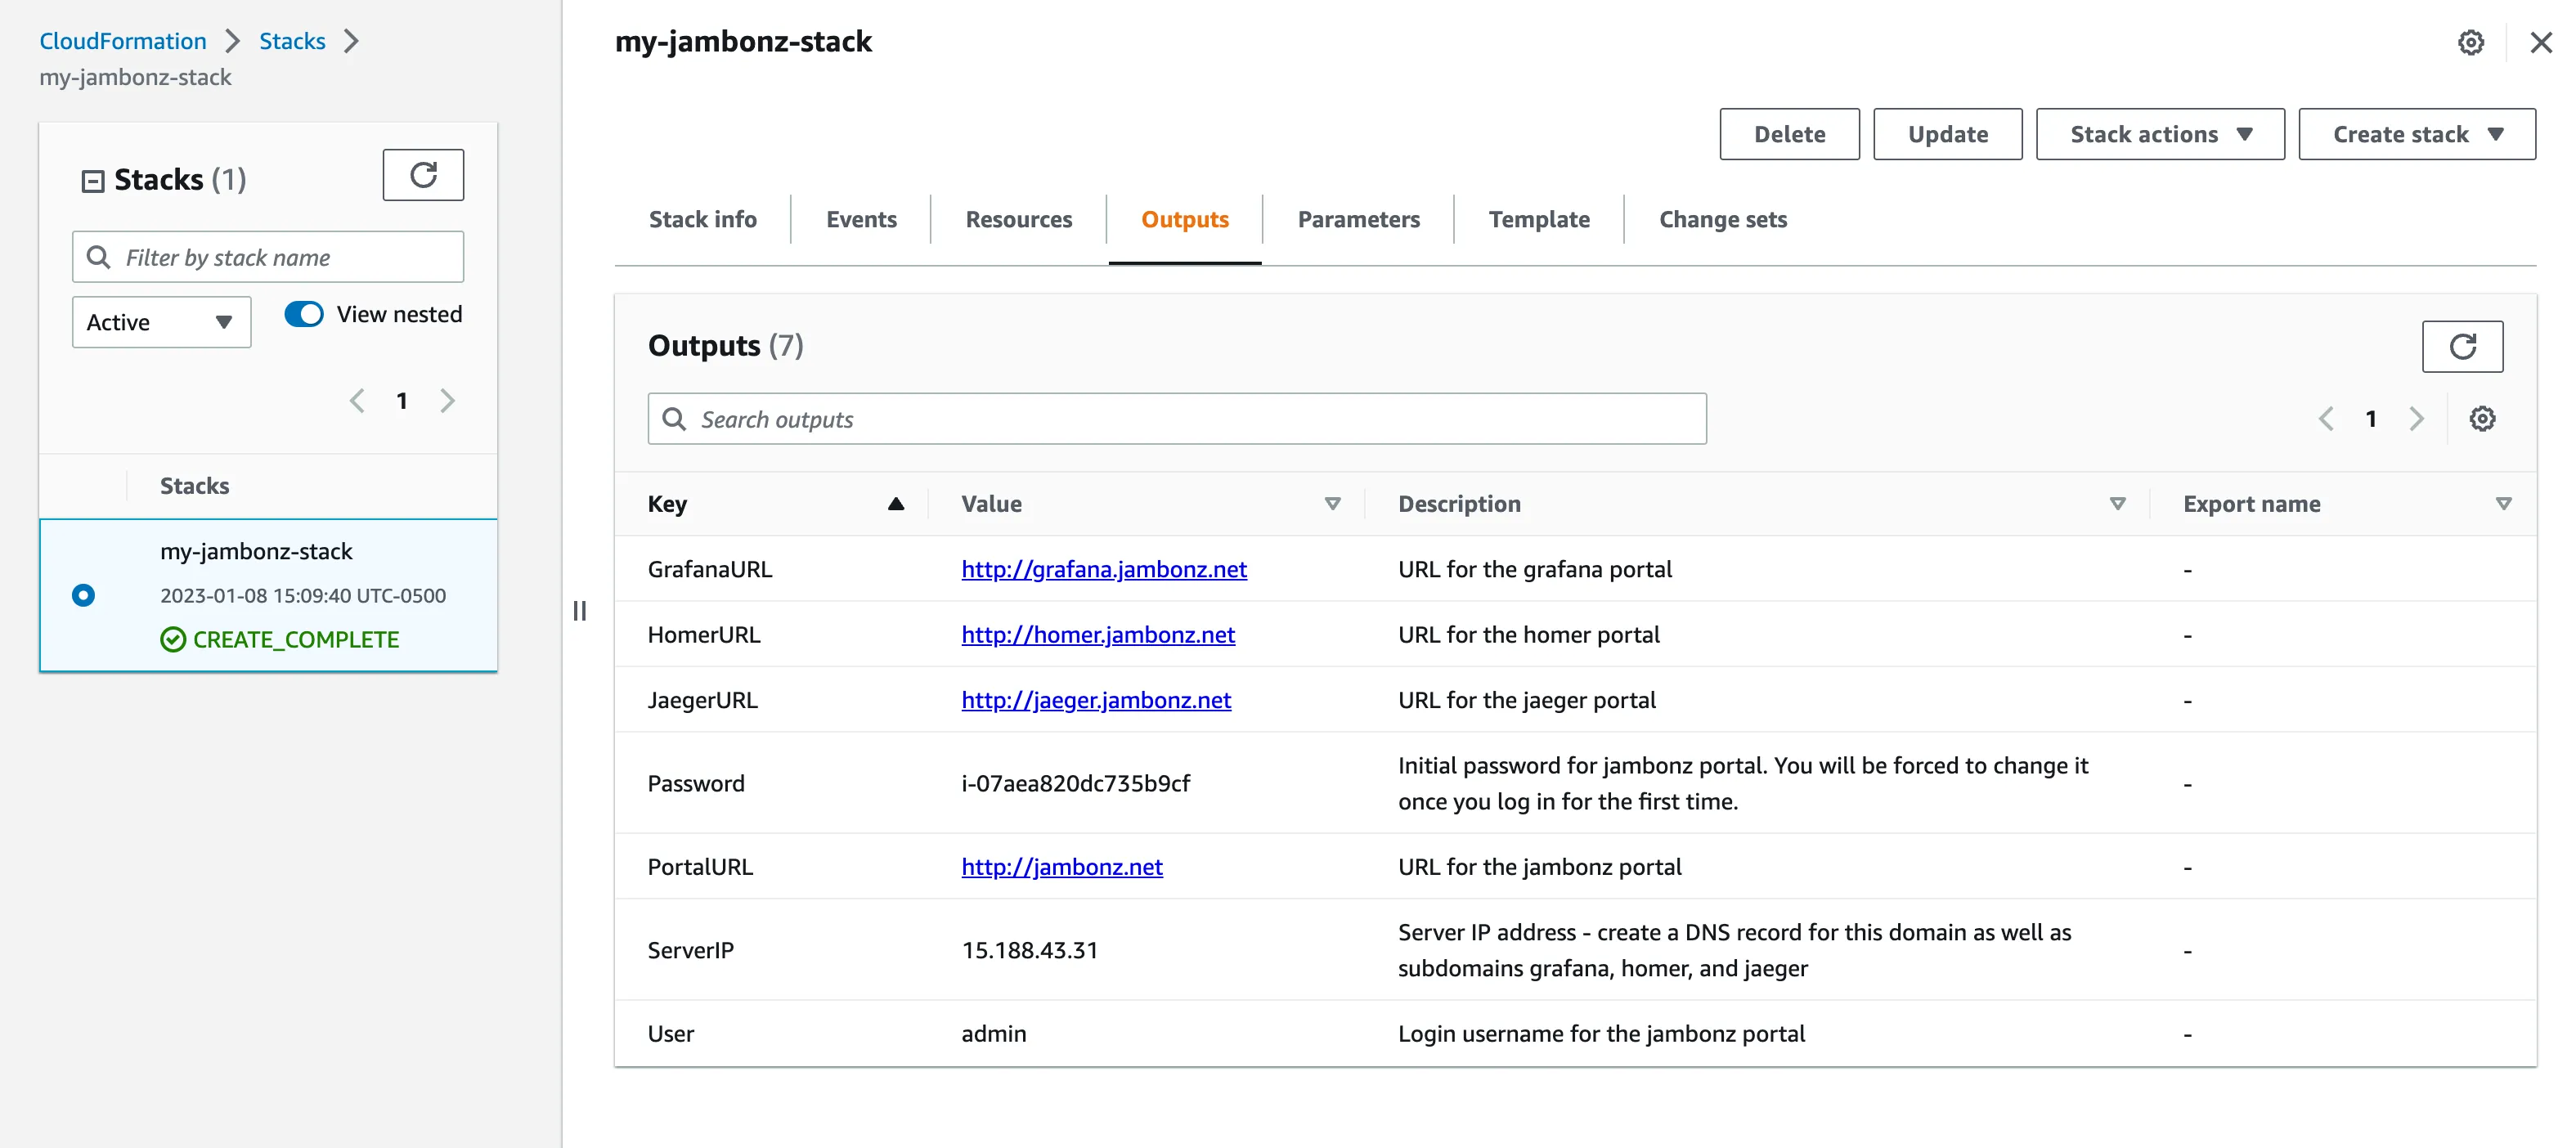Switch to the Stack info tab
Viewport: 2576px width, 1148px height.
pyautogui.click(x=702, y=219)
